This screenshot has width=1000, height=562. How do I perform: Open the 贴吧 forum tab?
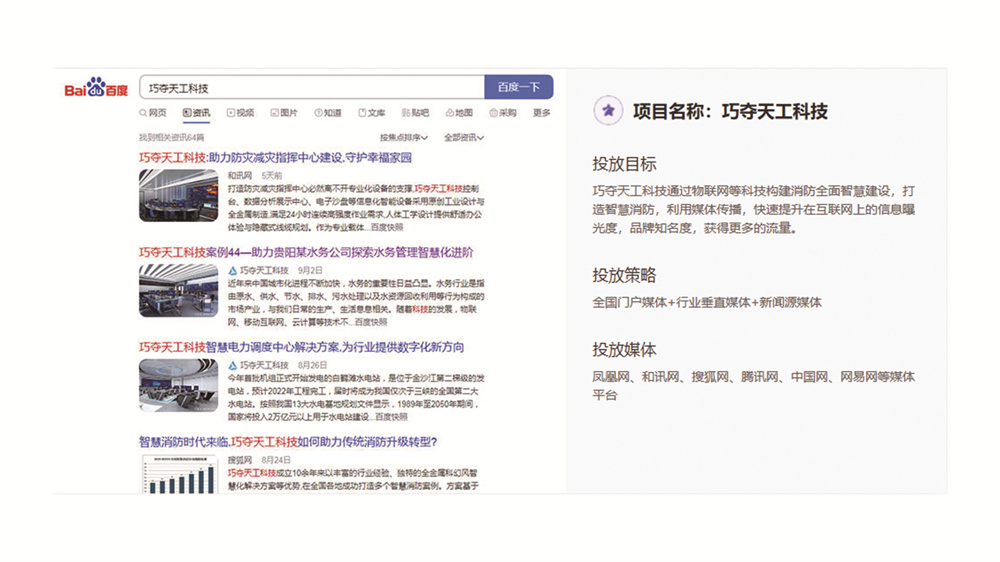[x=414, y=113]
